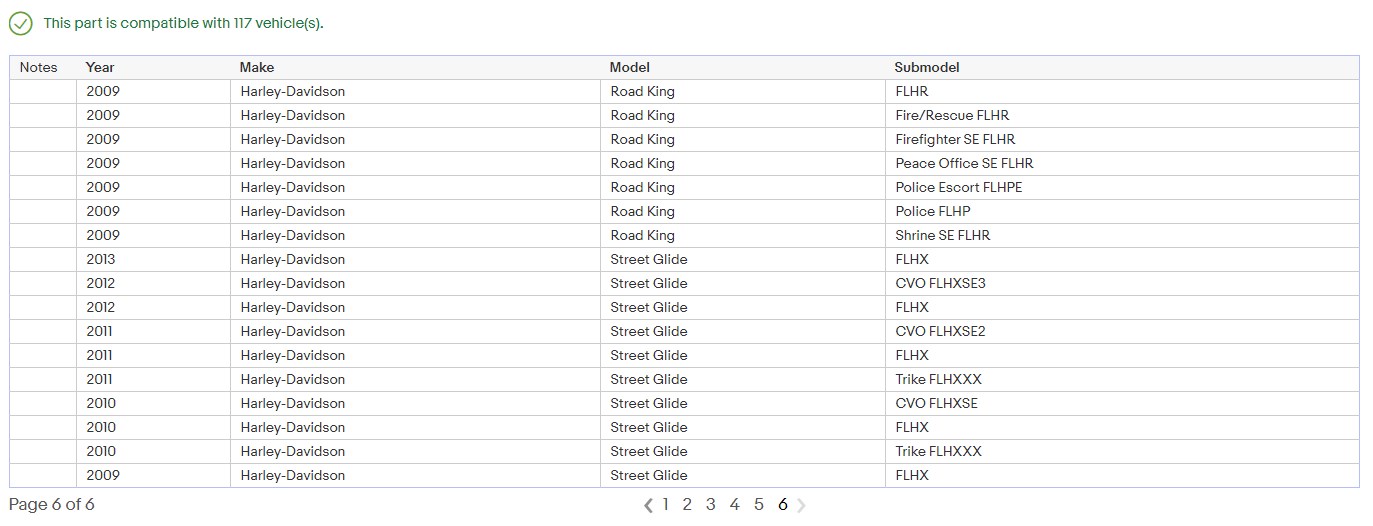Click the Shrine SE FLHR submodel

[943, 235]
